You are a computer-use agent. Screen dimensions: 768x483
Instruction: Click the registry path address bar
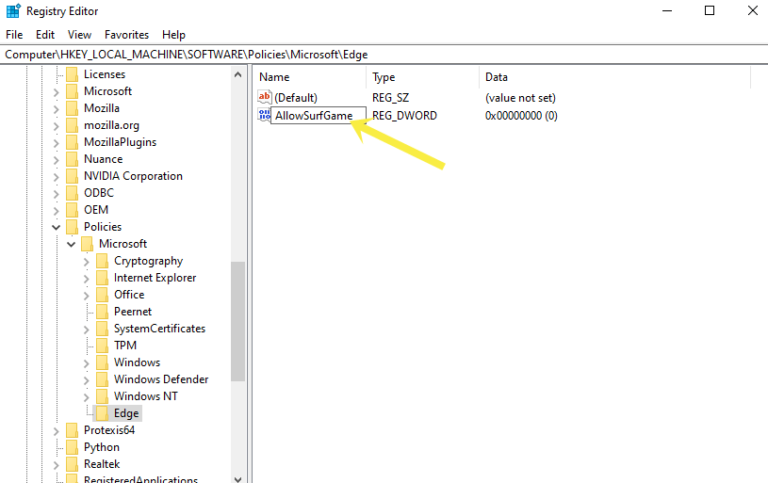pos(384,54)
